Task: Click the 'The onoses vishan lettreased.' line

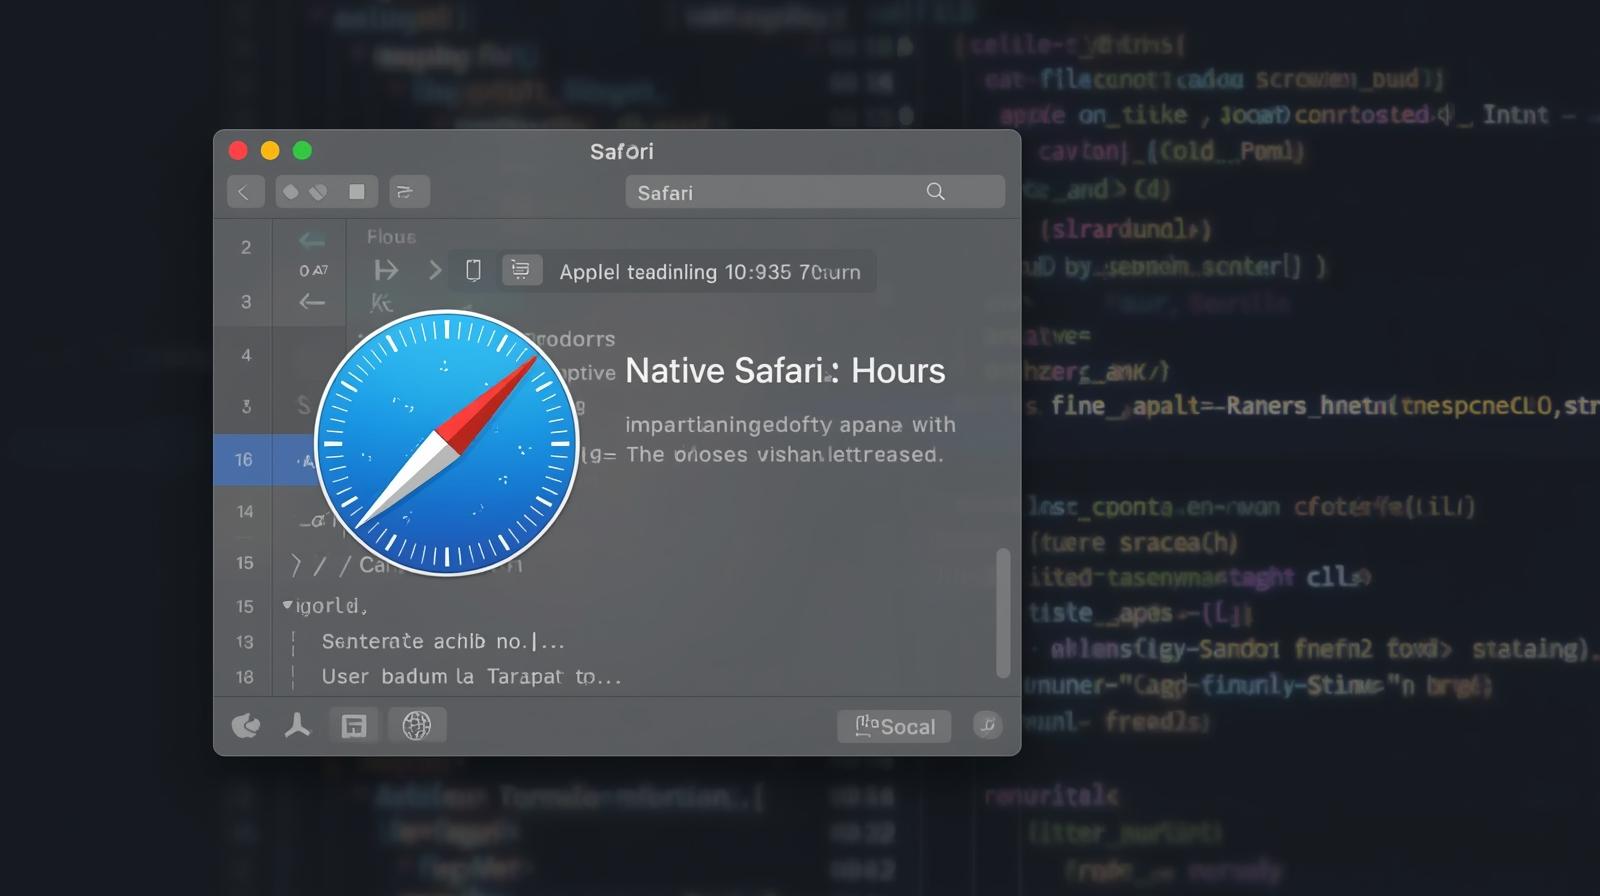Action: 785,455
